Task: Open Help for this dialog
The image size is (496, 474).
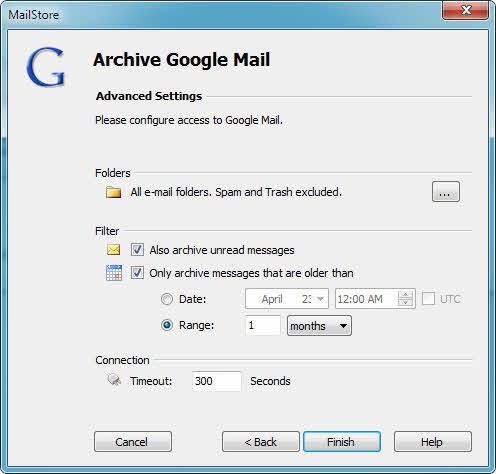Action: pos(433,442)
